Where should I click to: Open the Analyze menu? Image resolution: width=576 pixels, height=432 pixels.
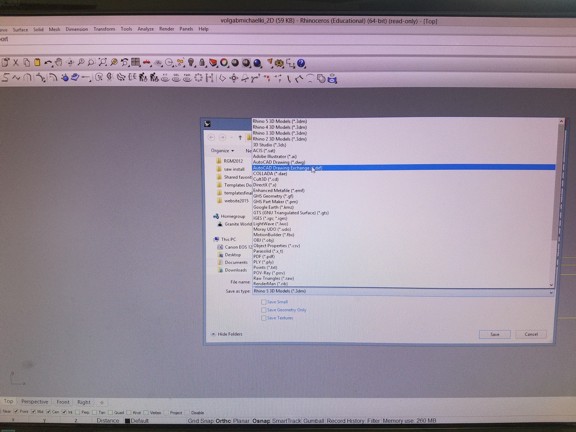pos(145,29)
